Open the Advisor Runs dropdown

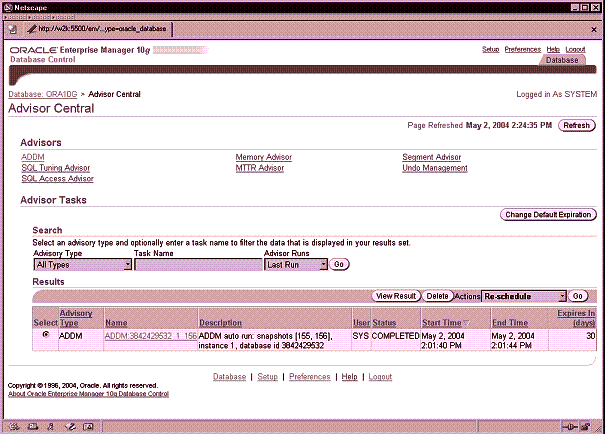(296, 265)
